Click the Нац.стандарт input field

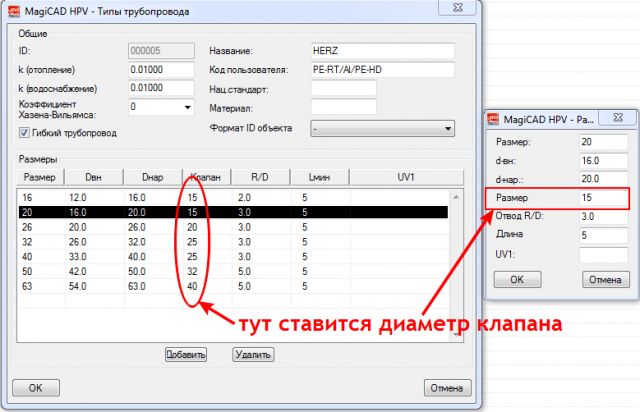[x=343, y=88]
